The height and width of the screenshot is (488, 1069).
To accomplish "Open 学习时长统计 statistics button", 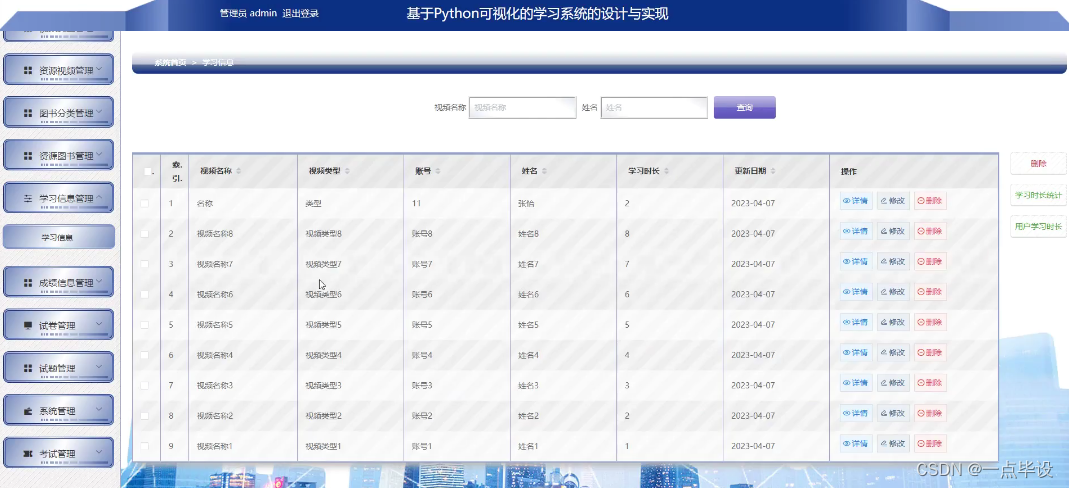I will click(1038, 195).
